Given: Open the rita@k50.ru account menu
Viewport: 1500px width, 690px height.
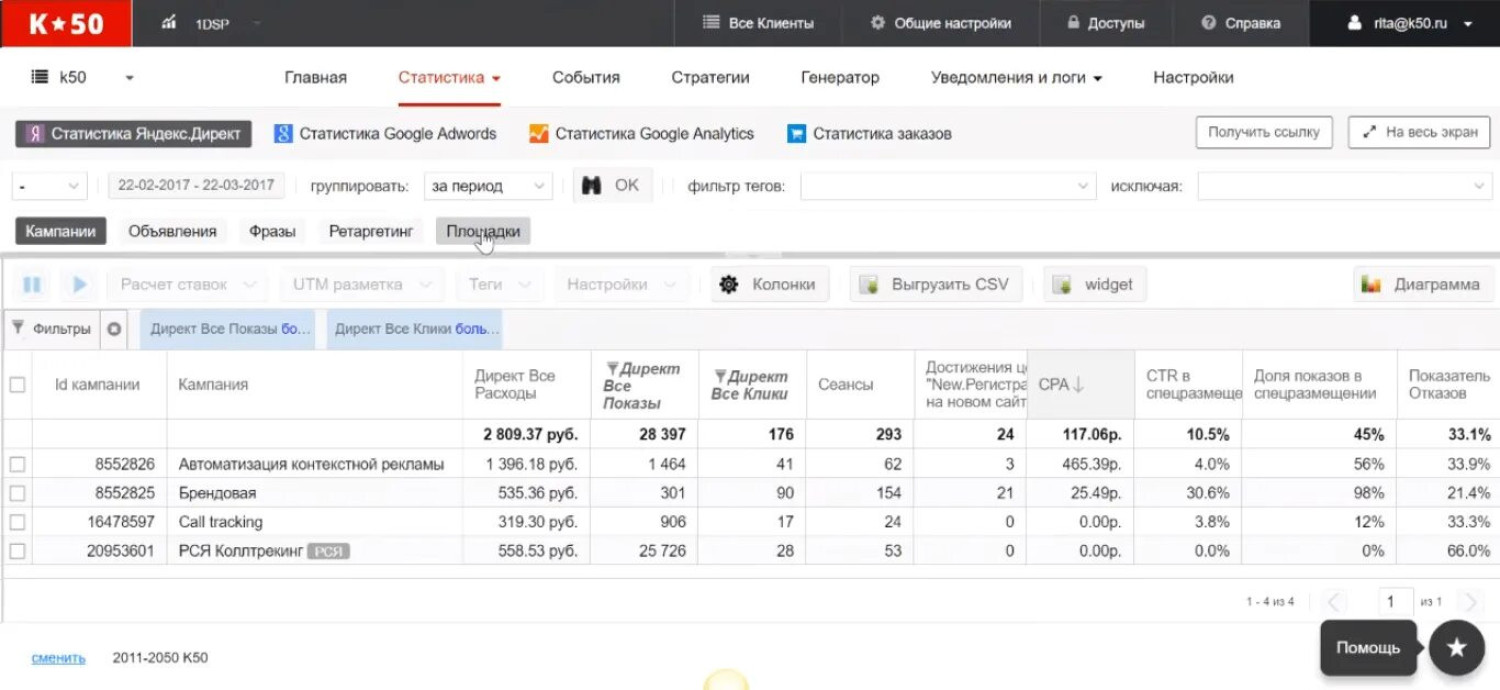Looking at the screenshot, I should coord(1410,23).
